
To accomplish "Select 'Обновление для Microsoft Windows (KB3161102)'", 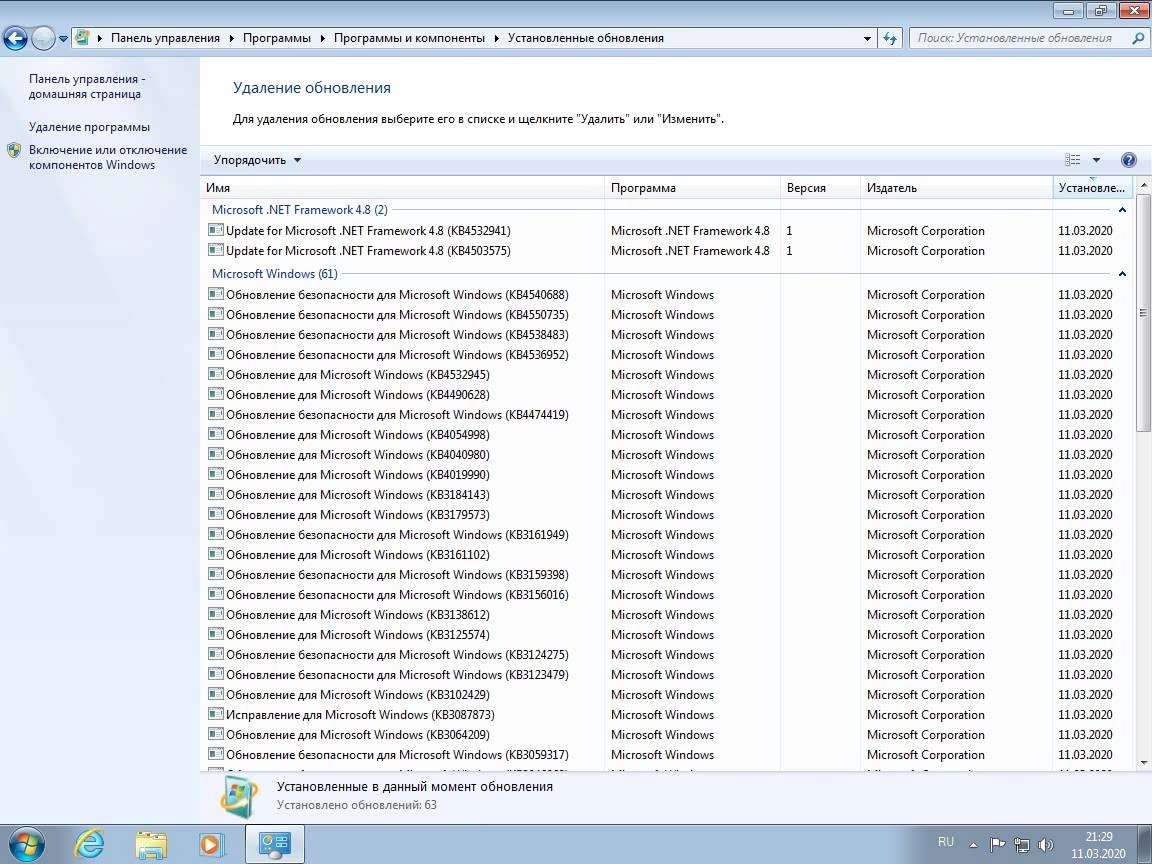I will [358, 555].
